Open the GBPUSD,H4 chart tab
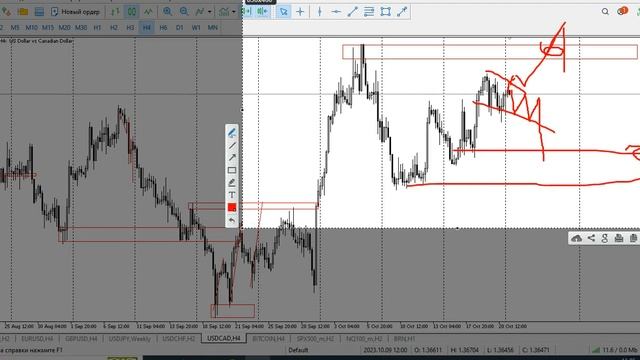 tap(81, 339)
